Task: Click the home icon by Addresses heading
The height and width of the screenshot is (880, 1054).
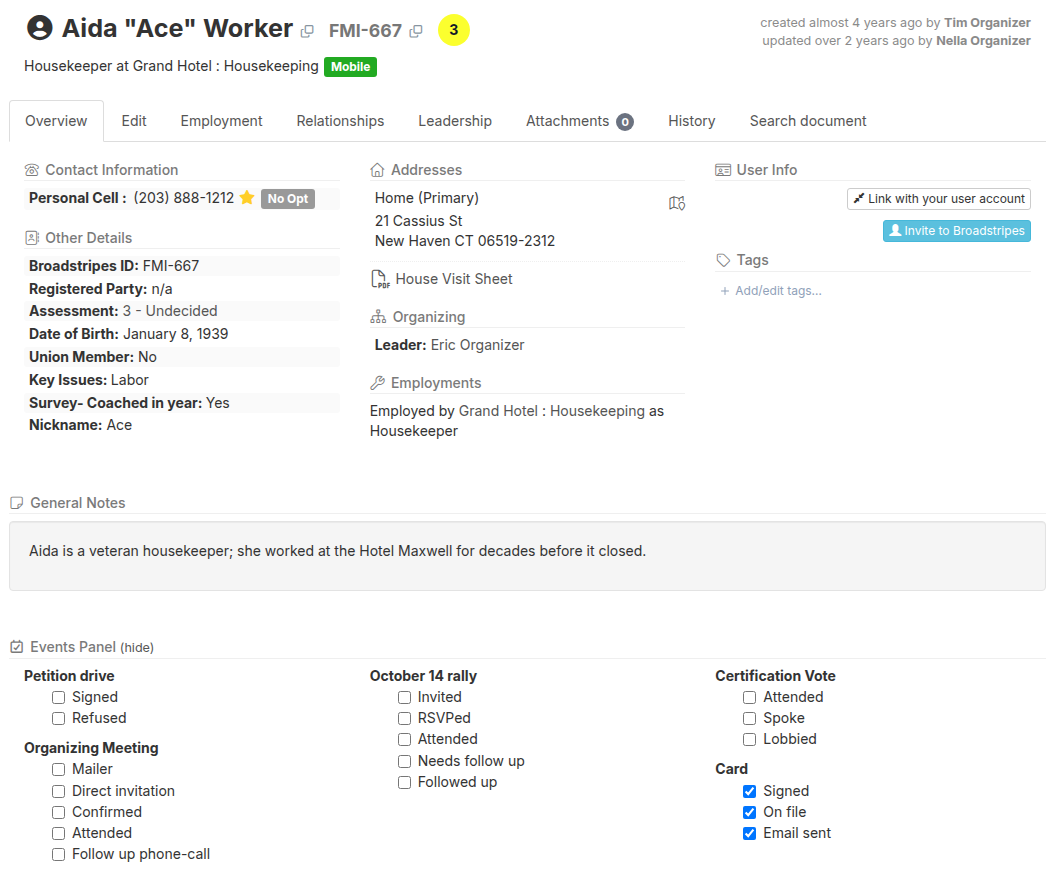Action: (377, 170)
